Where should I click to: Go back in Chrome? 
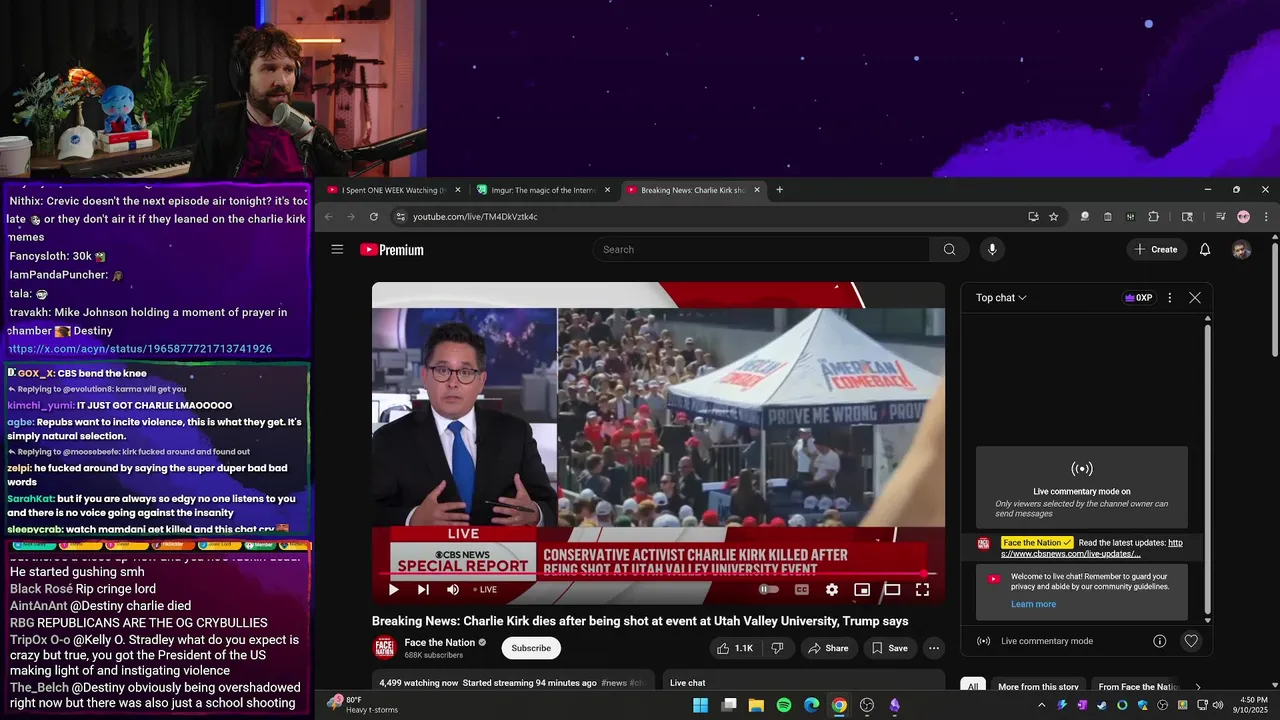(328, 217)
